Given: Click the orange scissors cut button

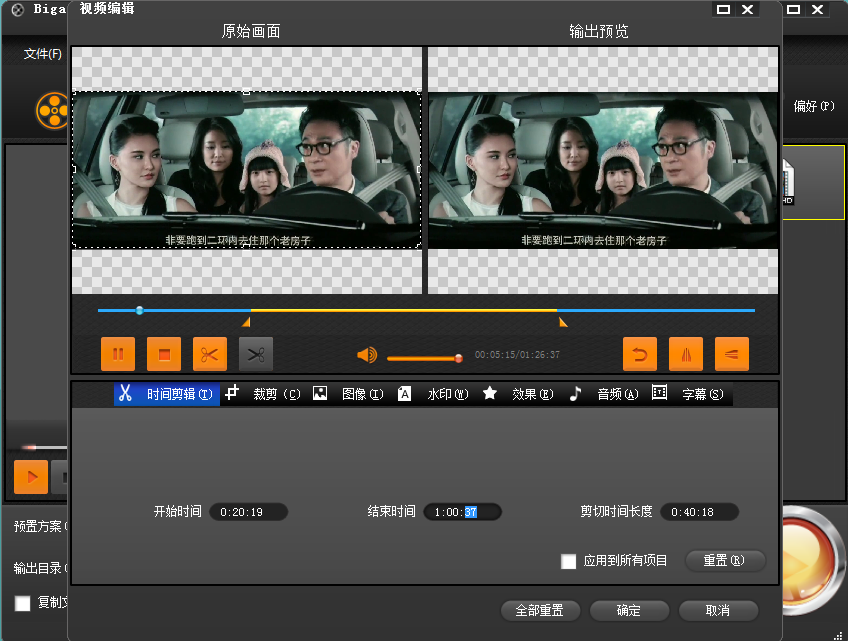Looking at the screenshot, I should pos(210,354).
